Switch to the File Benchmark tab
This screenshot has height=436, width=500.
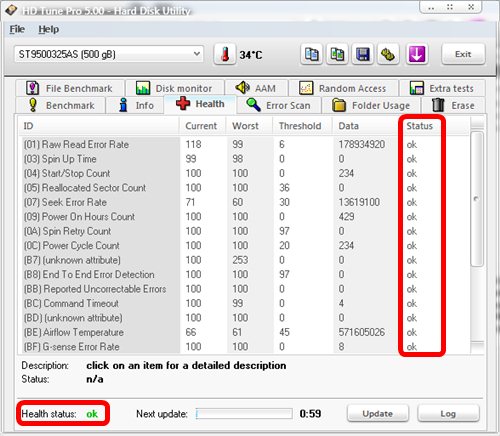[x=70, y=88]
